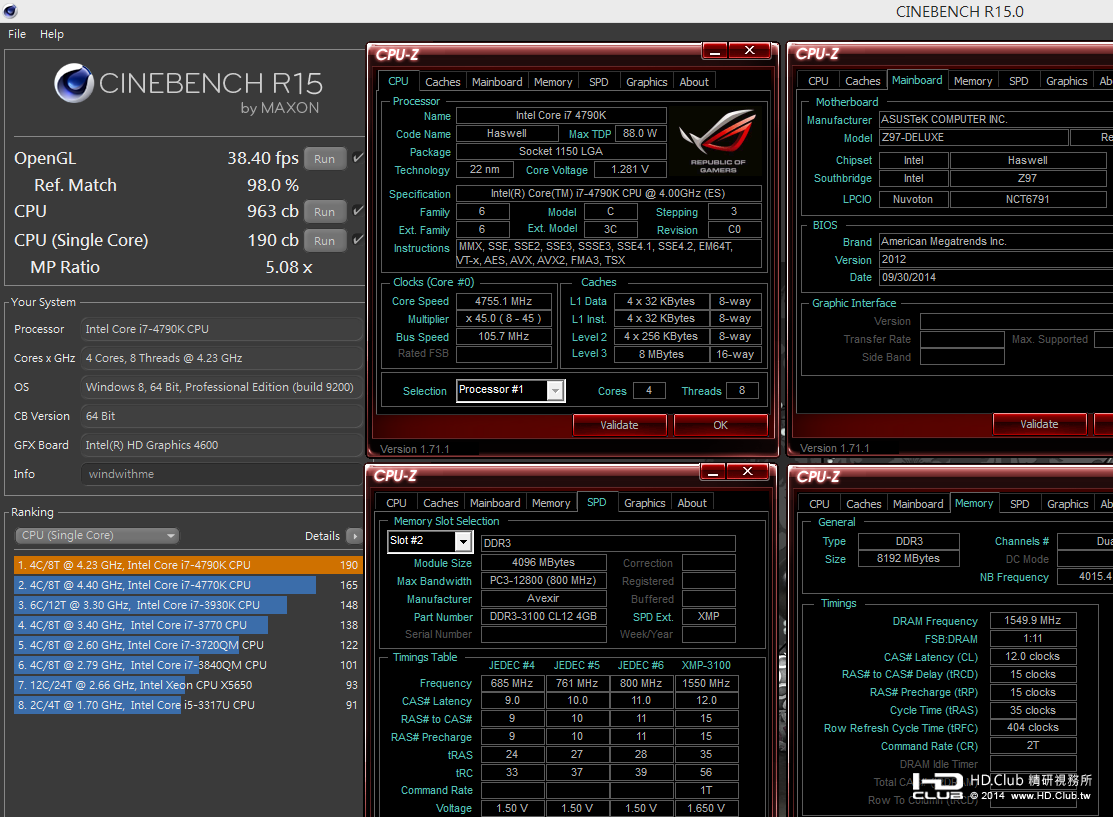Open SPD tab in top-left CPU-Z window

click(598, 82)
